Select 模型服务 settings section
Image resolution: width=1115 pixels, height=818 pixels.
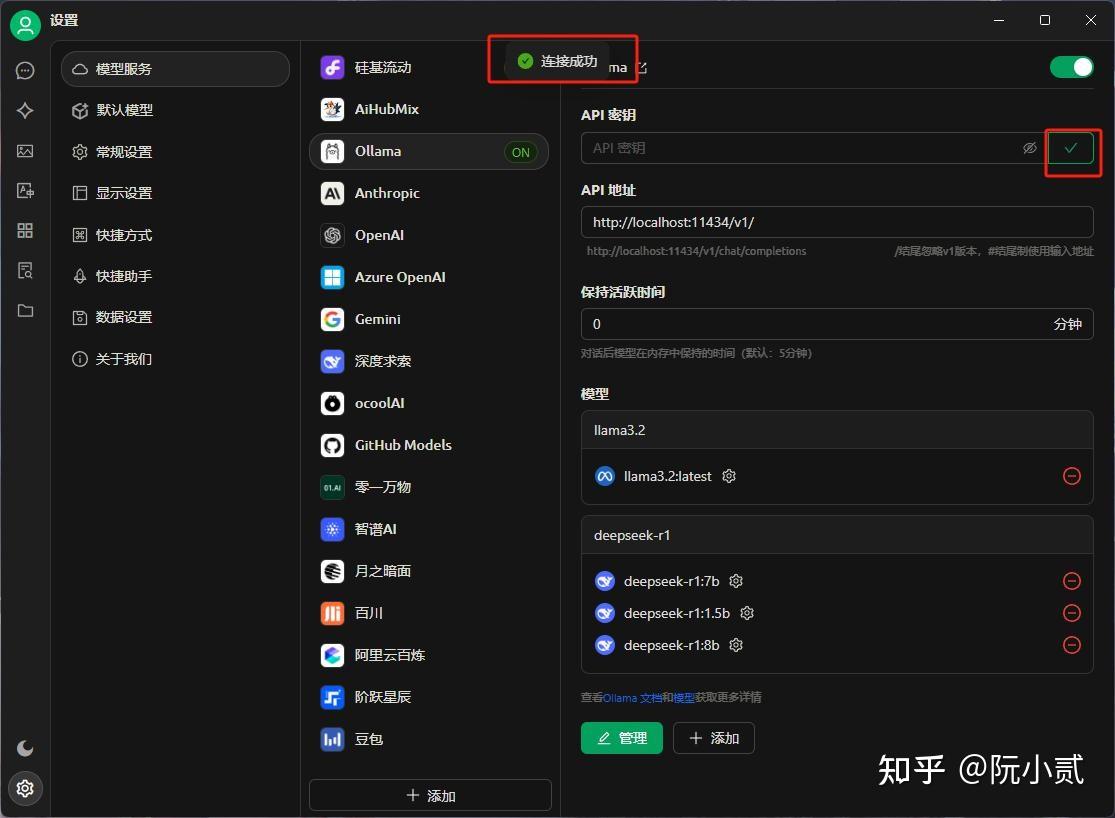[x=176, y=69]
